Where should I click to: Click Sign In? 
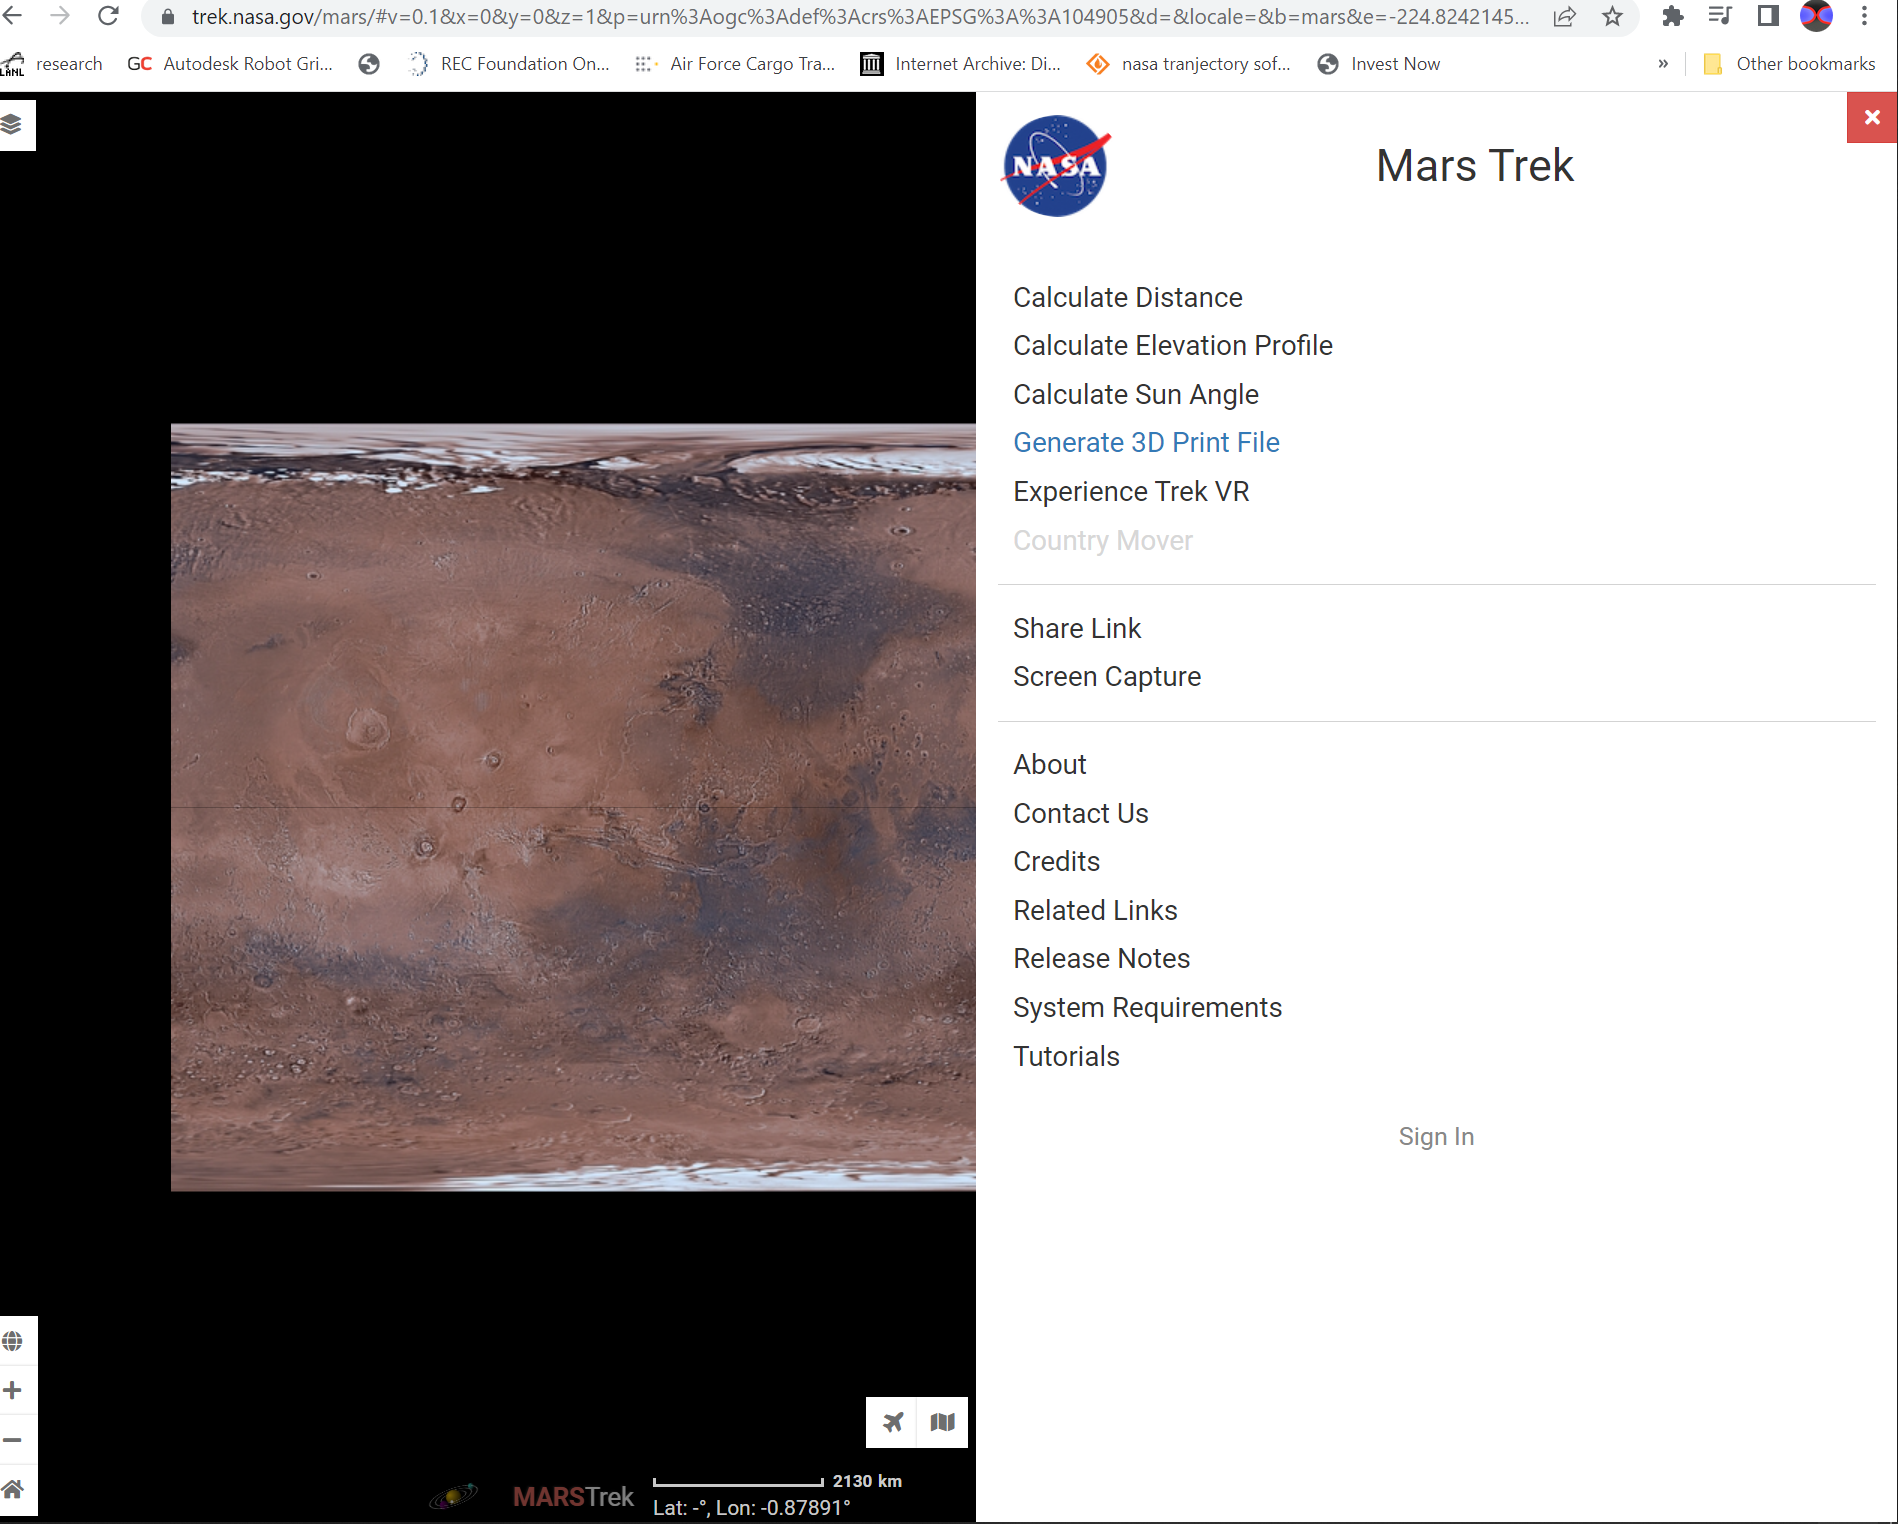1436,1136
